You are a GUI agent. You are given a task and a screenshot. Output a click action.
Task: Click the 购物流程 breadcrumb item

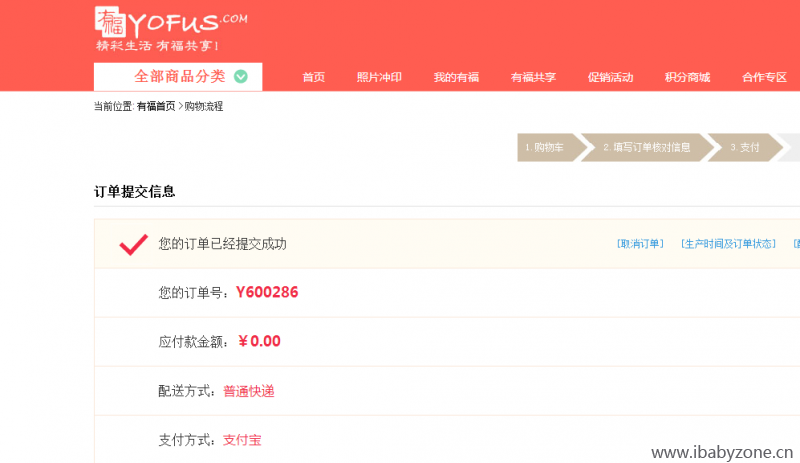[x=204, y=106]
